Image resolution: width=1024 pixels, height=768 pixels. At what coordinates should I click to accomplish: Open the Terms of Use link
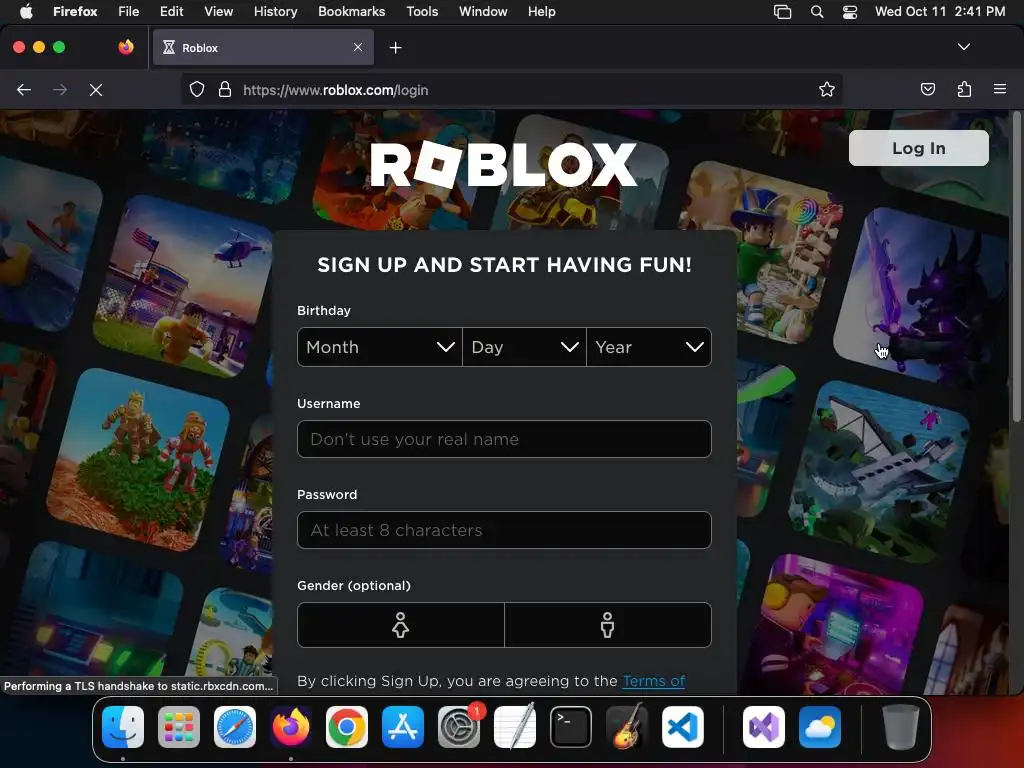[x=654, y=681]
